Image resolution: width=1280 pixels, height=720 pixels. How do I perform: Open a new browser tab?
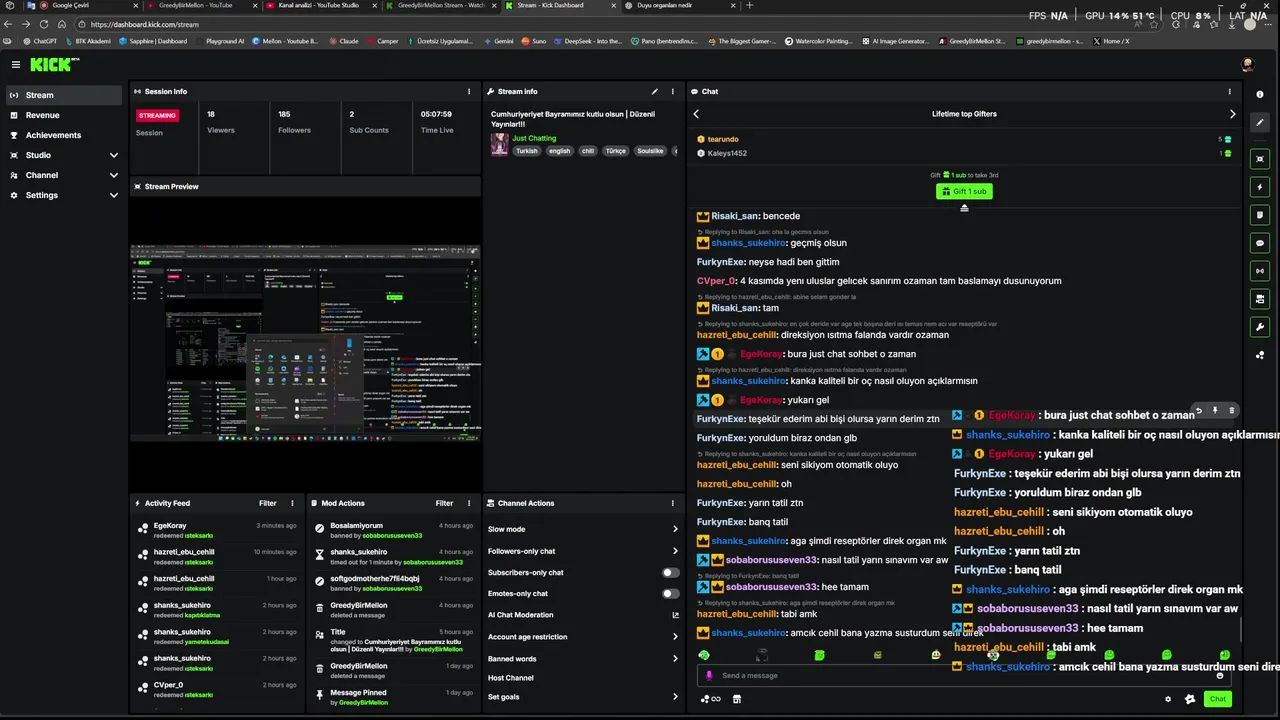click(x=750, y=5)
